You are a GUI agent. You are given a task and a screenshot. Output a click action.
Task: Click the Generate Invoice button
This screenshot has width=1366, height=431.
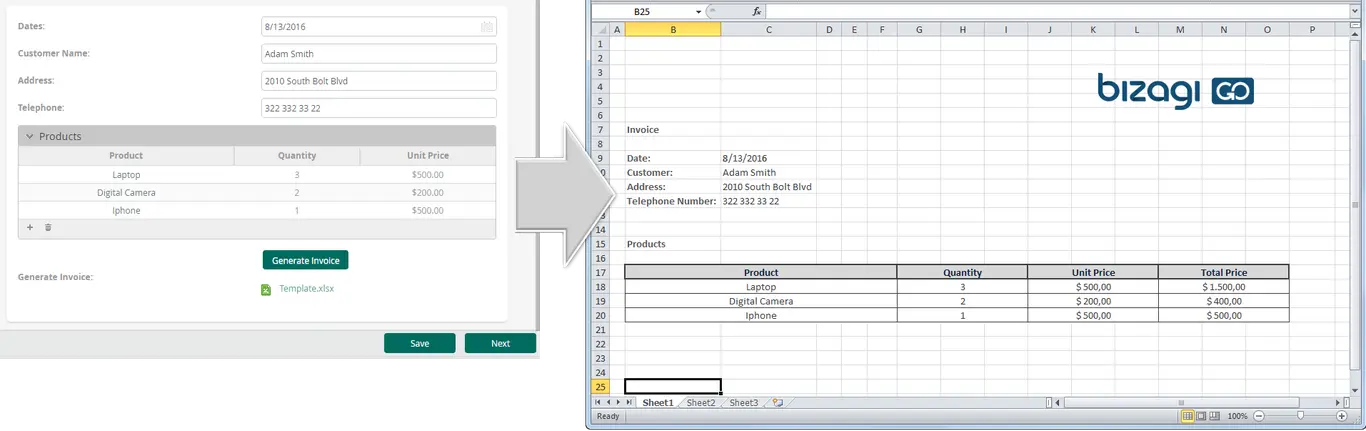(x=305, y=260)
